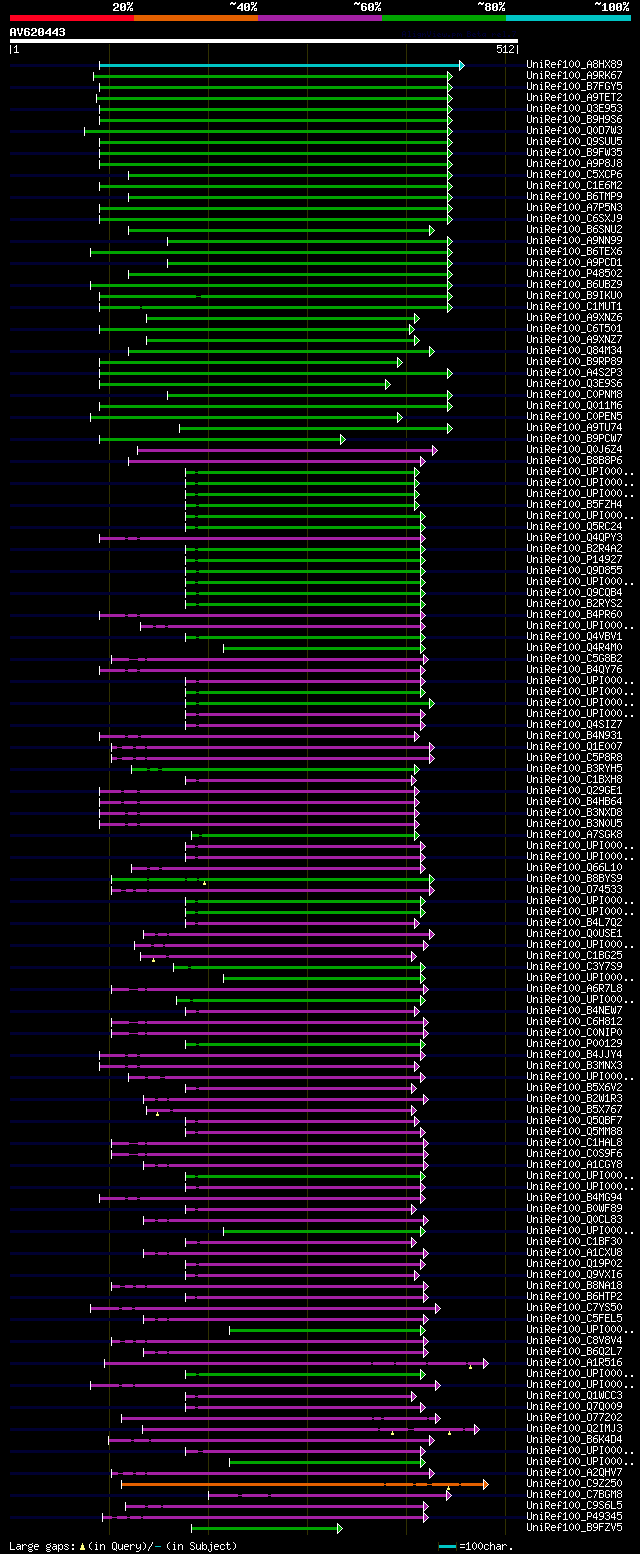Select the UniRef100_Q29GE1 entry
Image resolution: width=640 pixels, height=1554 pixels.
pyautogui.click(x=574, y=791)
